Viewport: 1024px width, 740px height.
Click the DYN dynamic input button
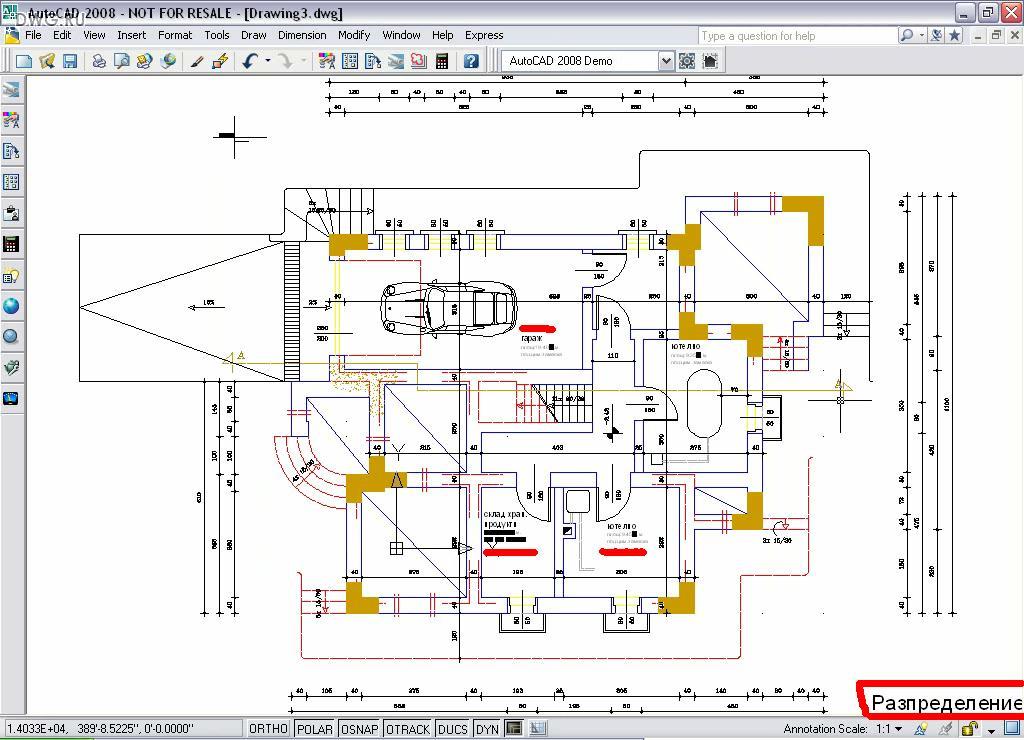pyautogui.click(x=487, y=729)
